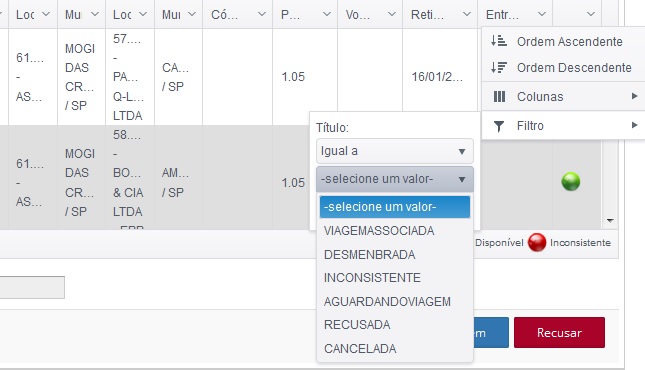Expand Colunas submenu arrow
This screenshot has width=645, height=370.
tap(634, 96)
